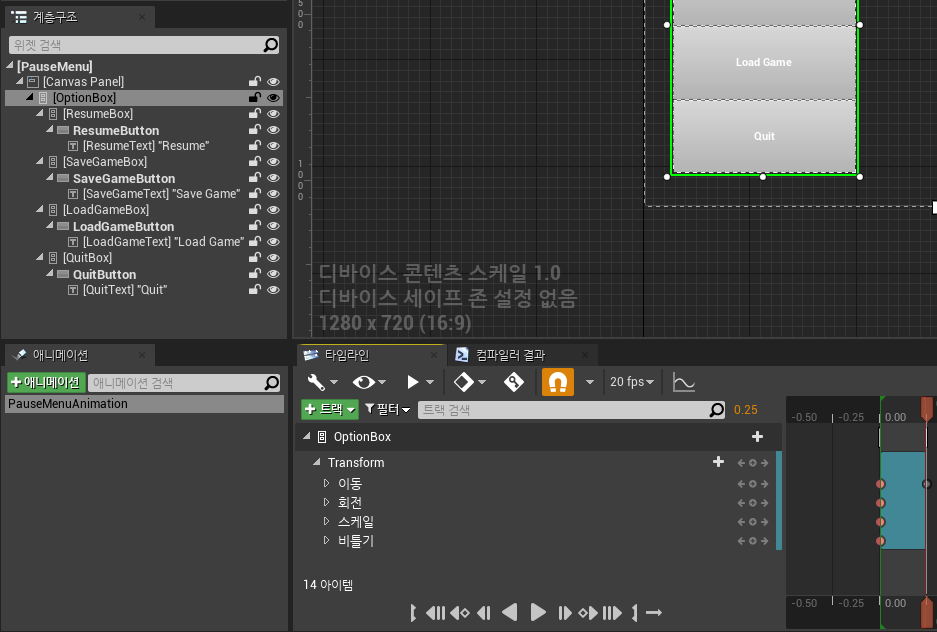Collapse the LoadGameBox tree node
This screenshot has height=632, width=937.
click(39, 208)
